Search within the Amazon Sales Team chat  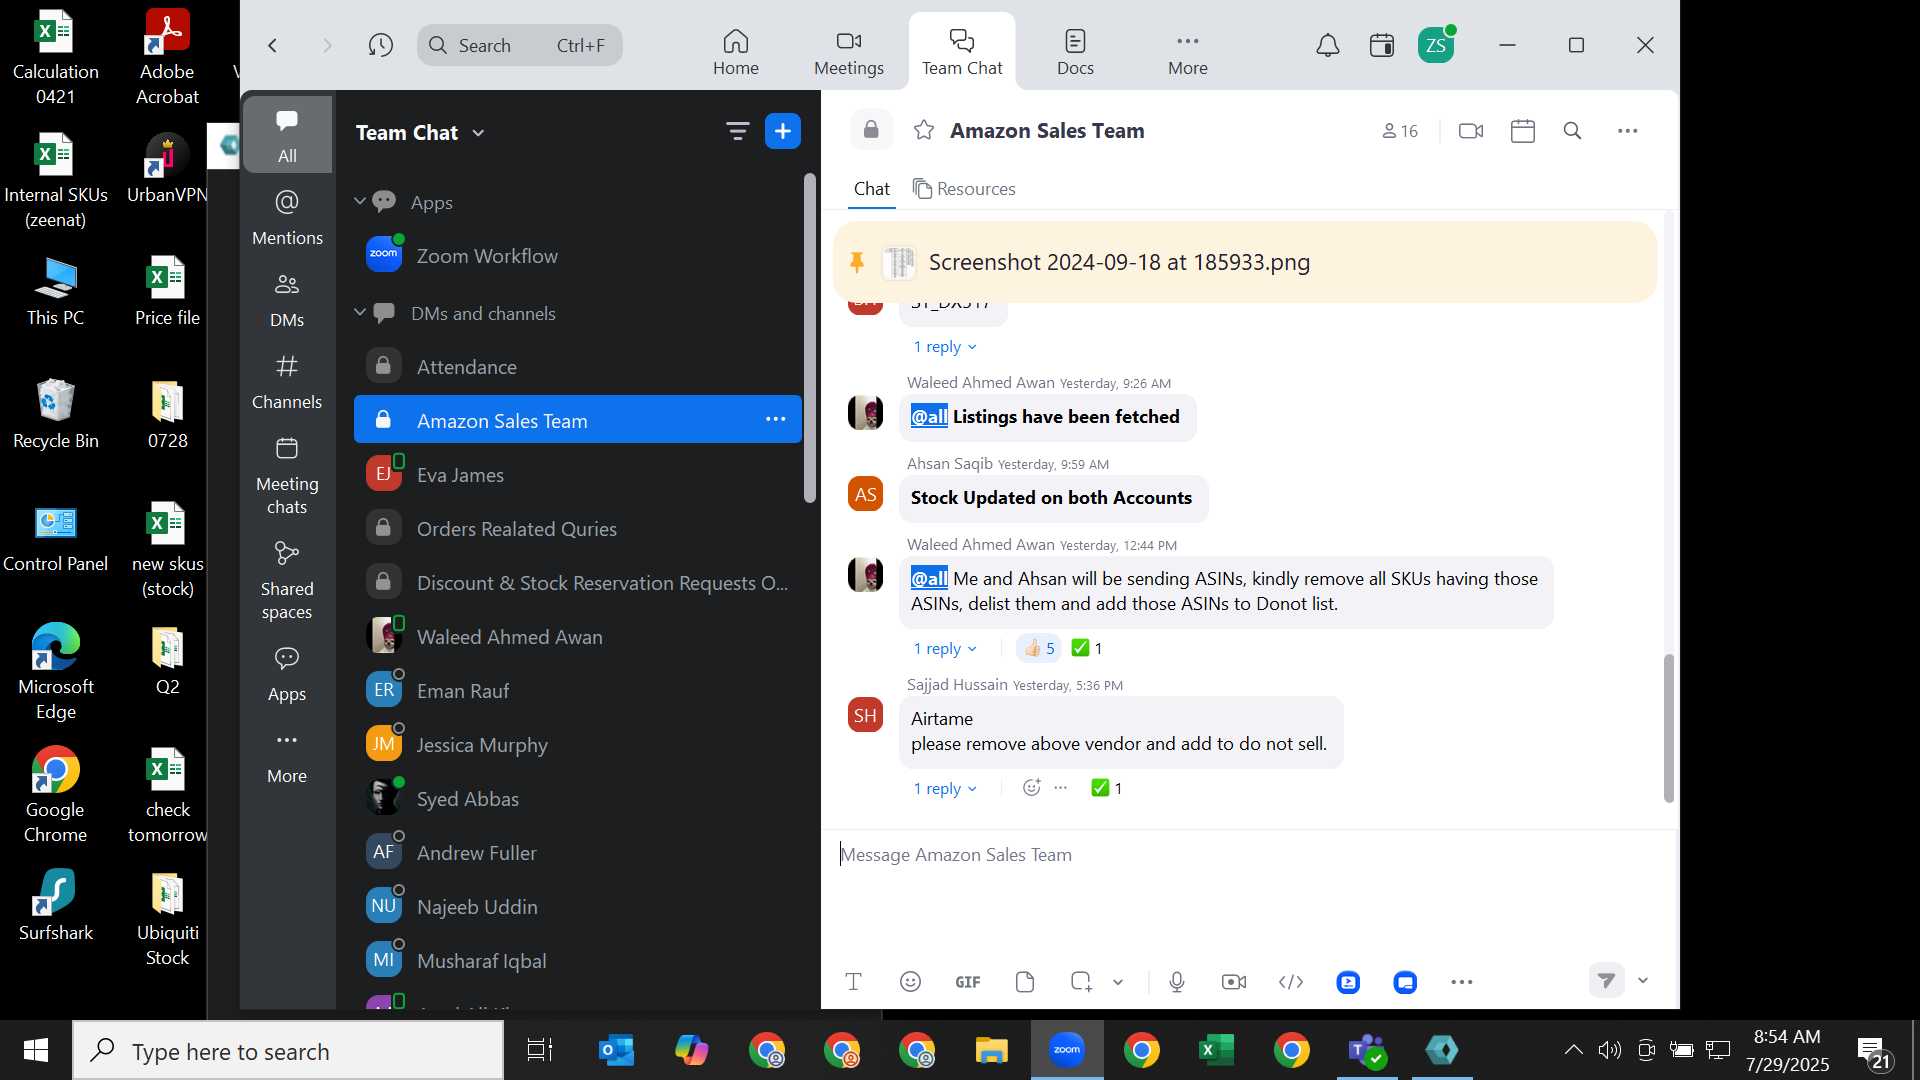1572,131
